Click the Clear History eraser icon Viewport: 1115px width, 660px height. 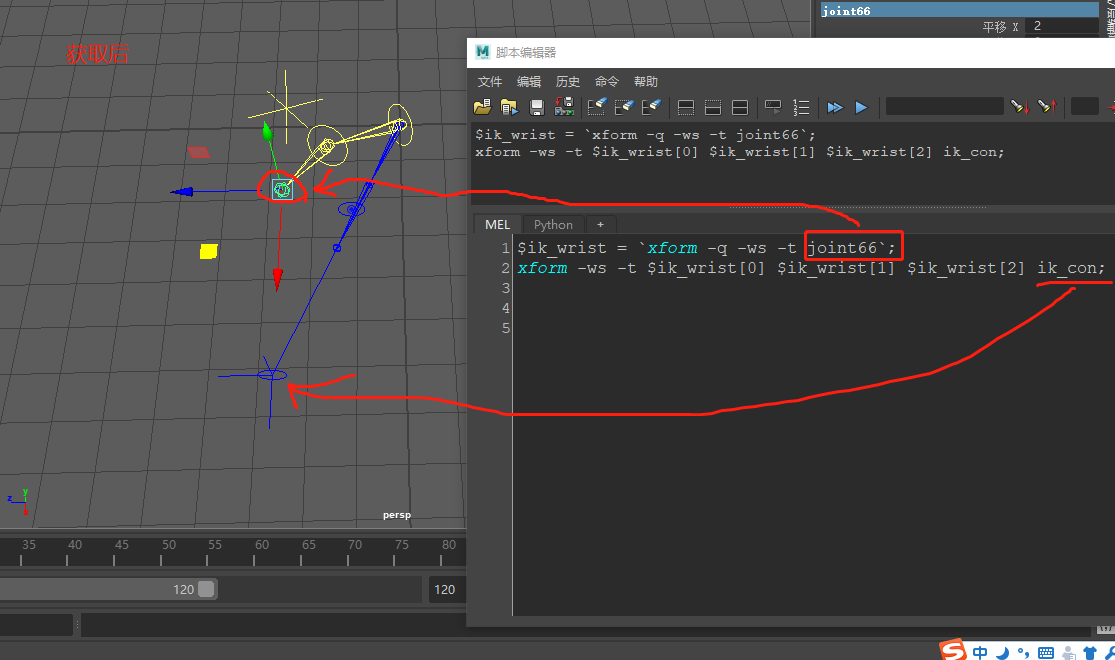point(597,107)
